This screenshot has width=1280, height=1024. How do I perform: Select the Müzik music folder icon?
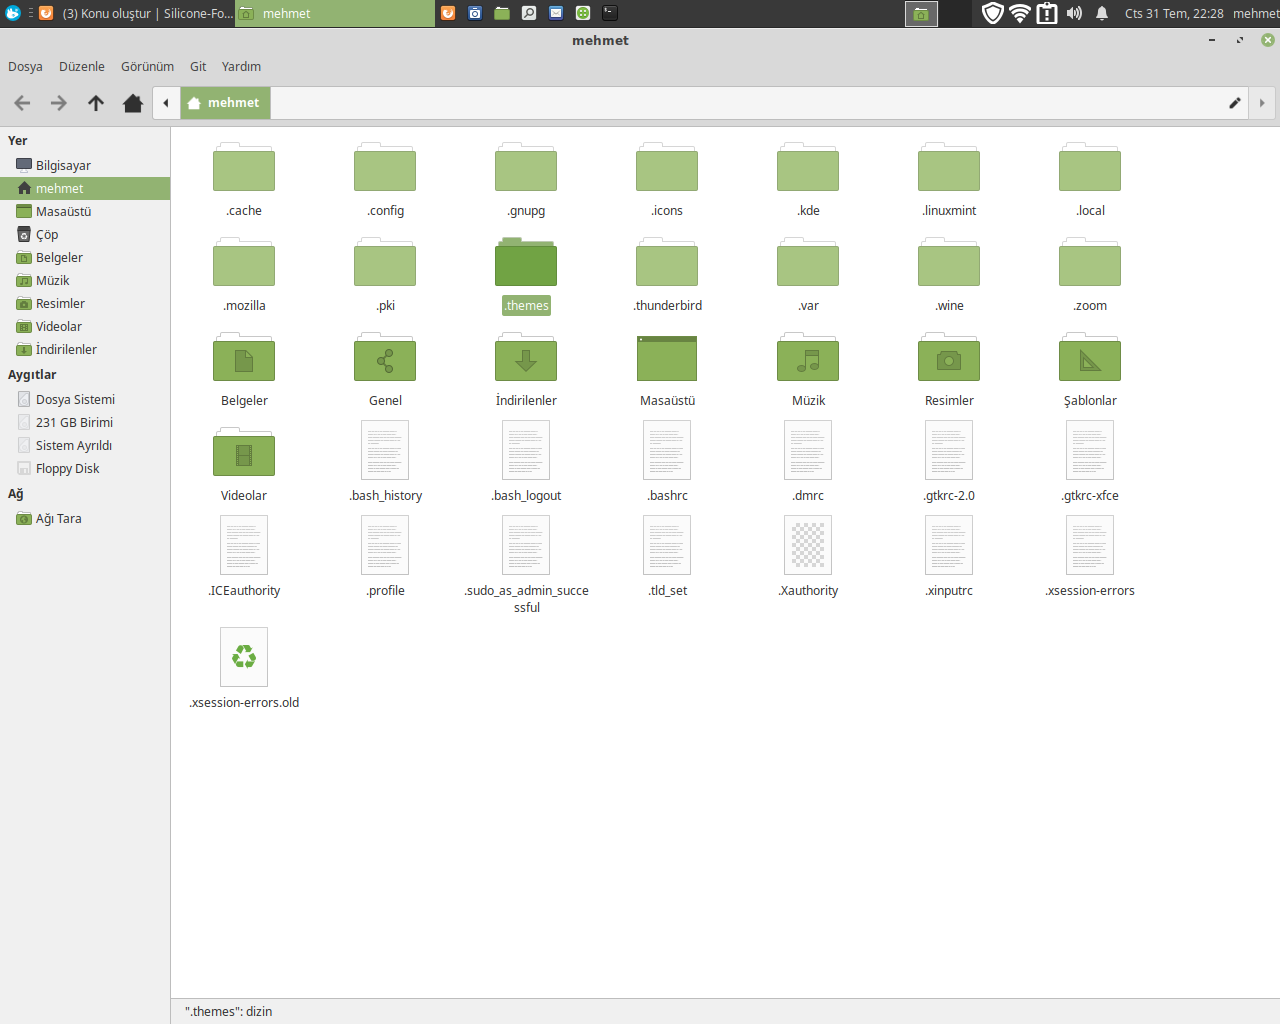point(808,357)
